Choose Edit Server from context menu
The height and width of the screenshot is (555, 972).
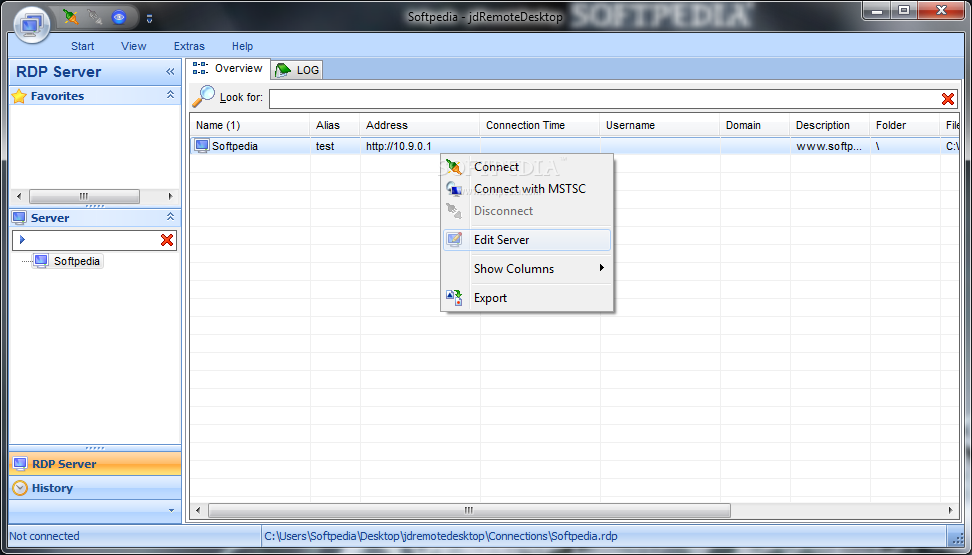click(x=527, y=240)
